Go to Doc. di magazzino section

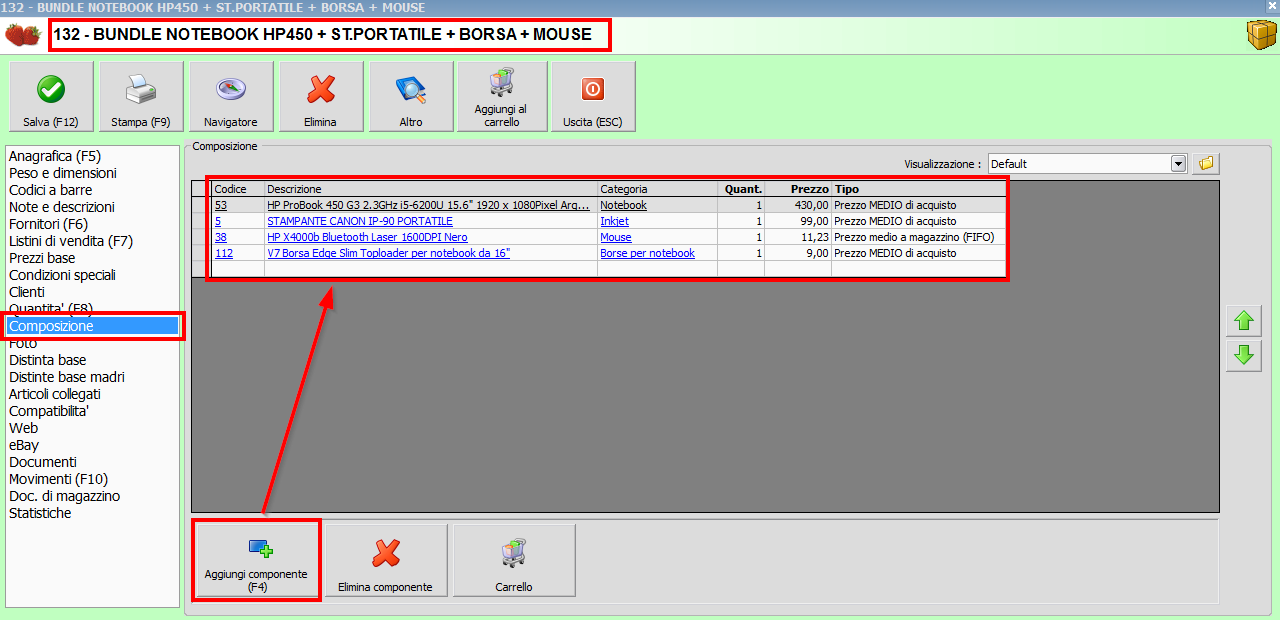coord(65,496)
